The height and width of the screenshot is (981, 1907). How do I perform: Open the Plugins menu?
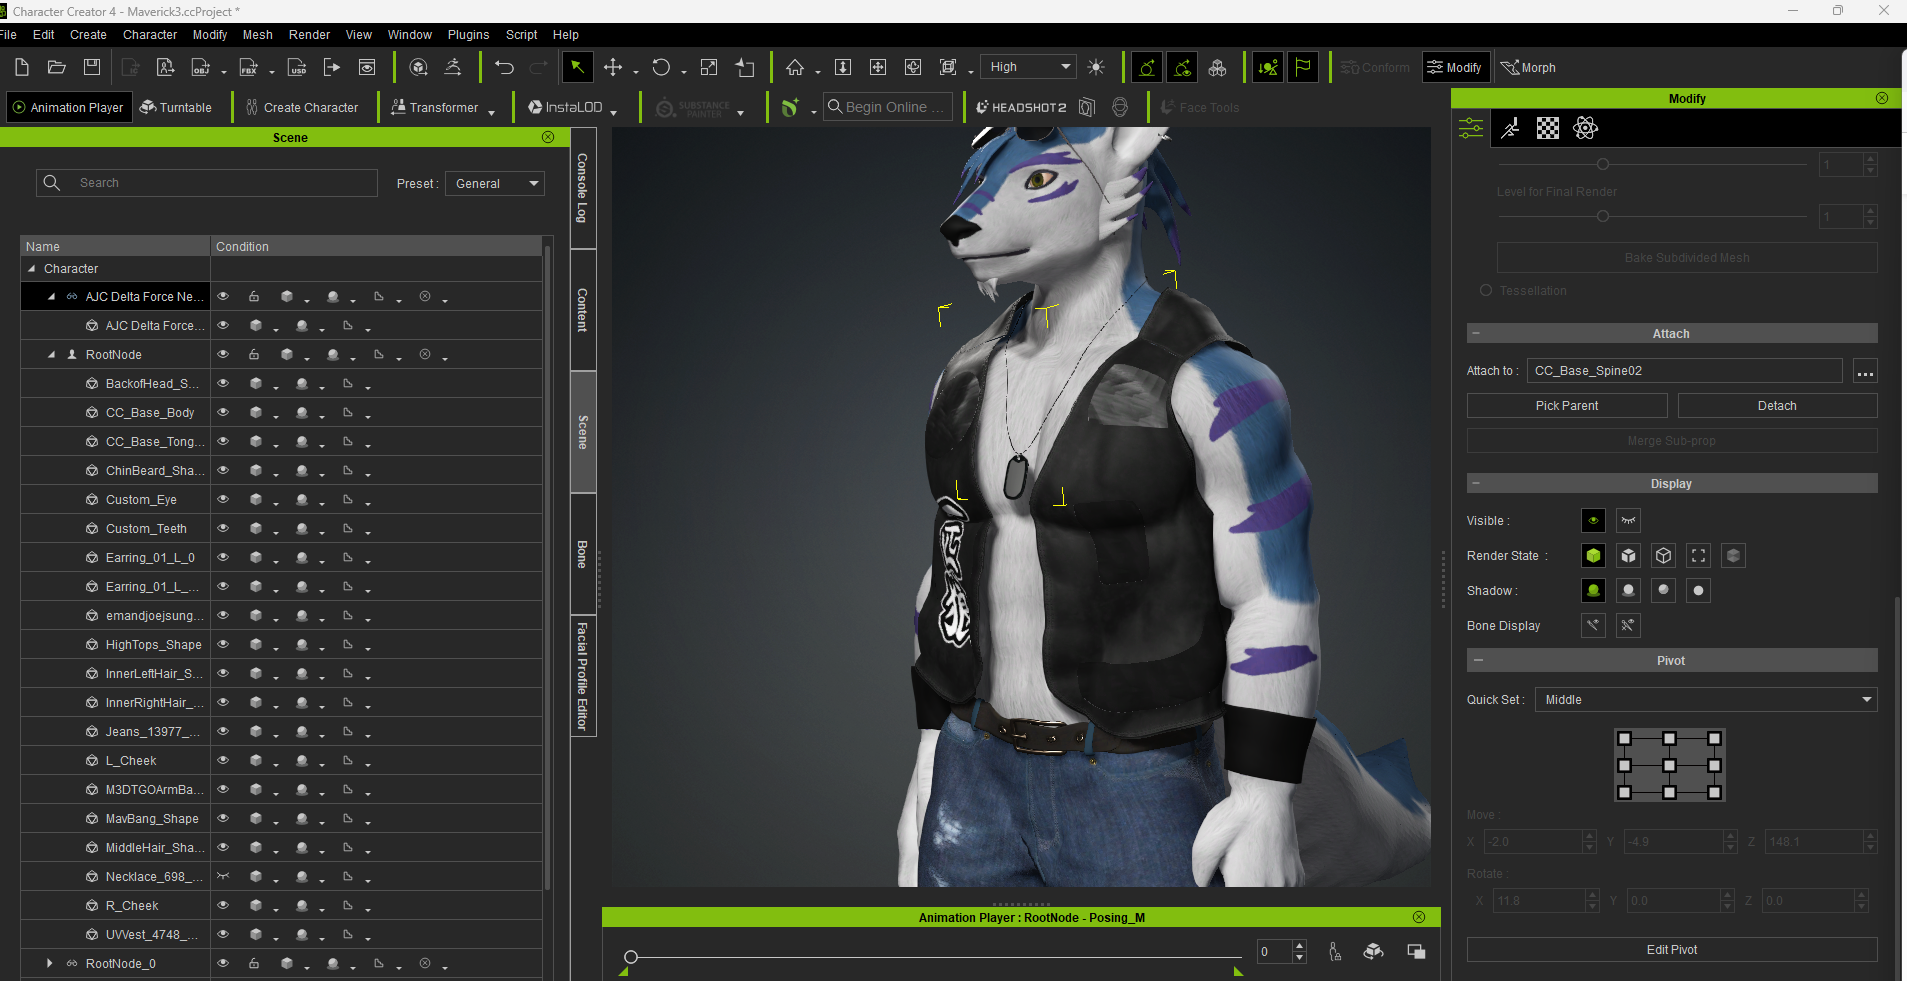click(x=468, y=35)
